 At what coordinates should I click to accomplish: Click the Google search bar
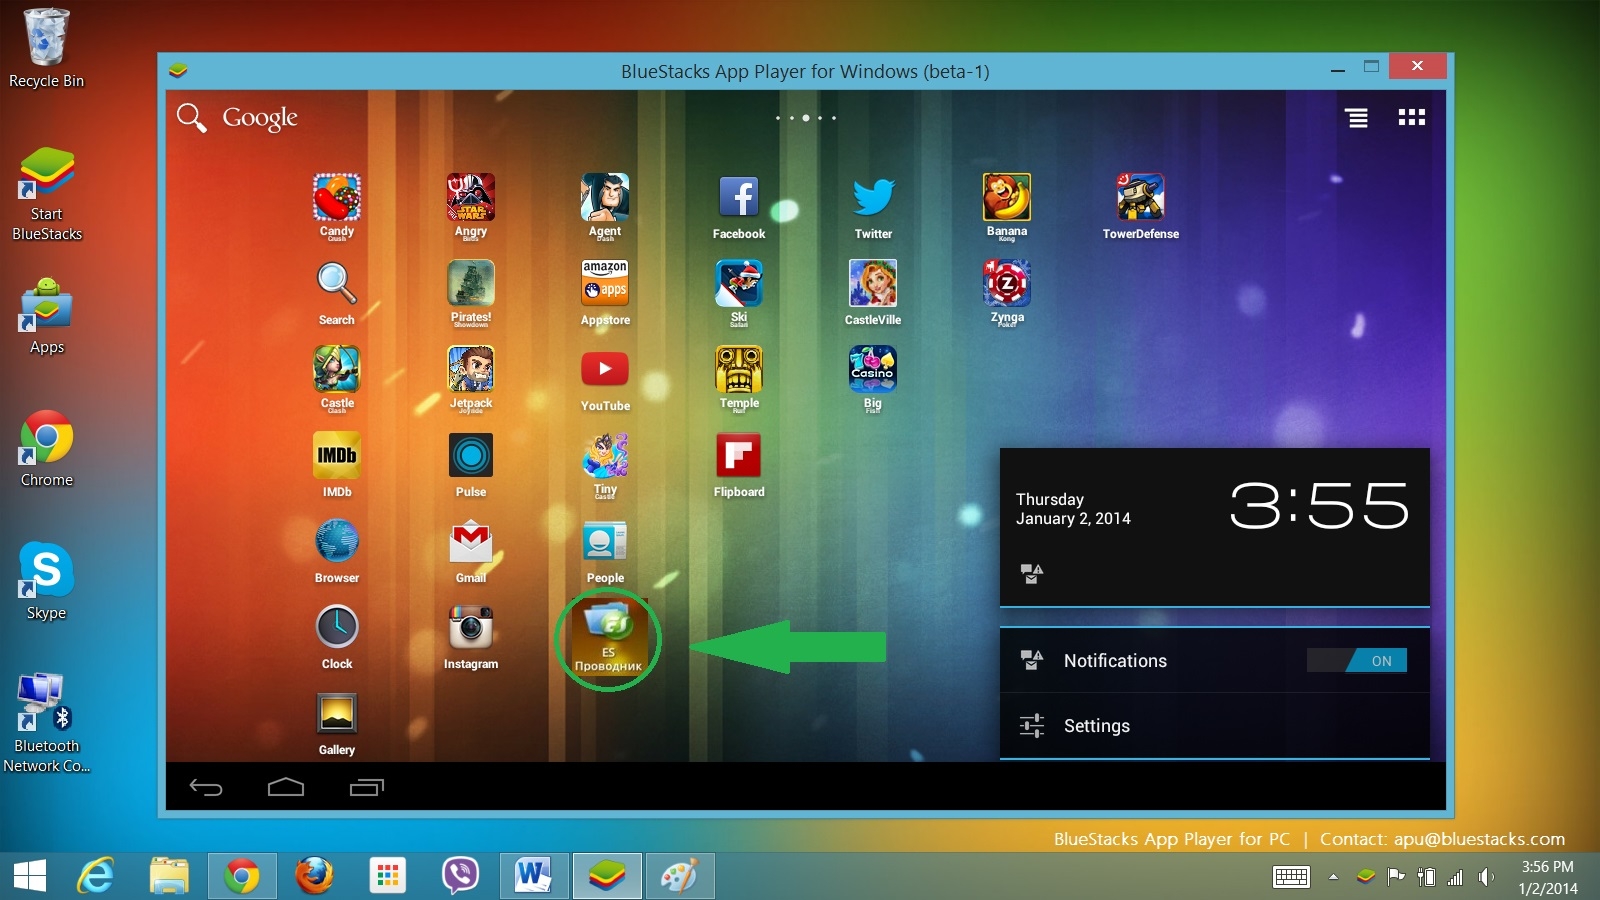(238, 118)
